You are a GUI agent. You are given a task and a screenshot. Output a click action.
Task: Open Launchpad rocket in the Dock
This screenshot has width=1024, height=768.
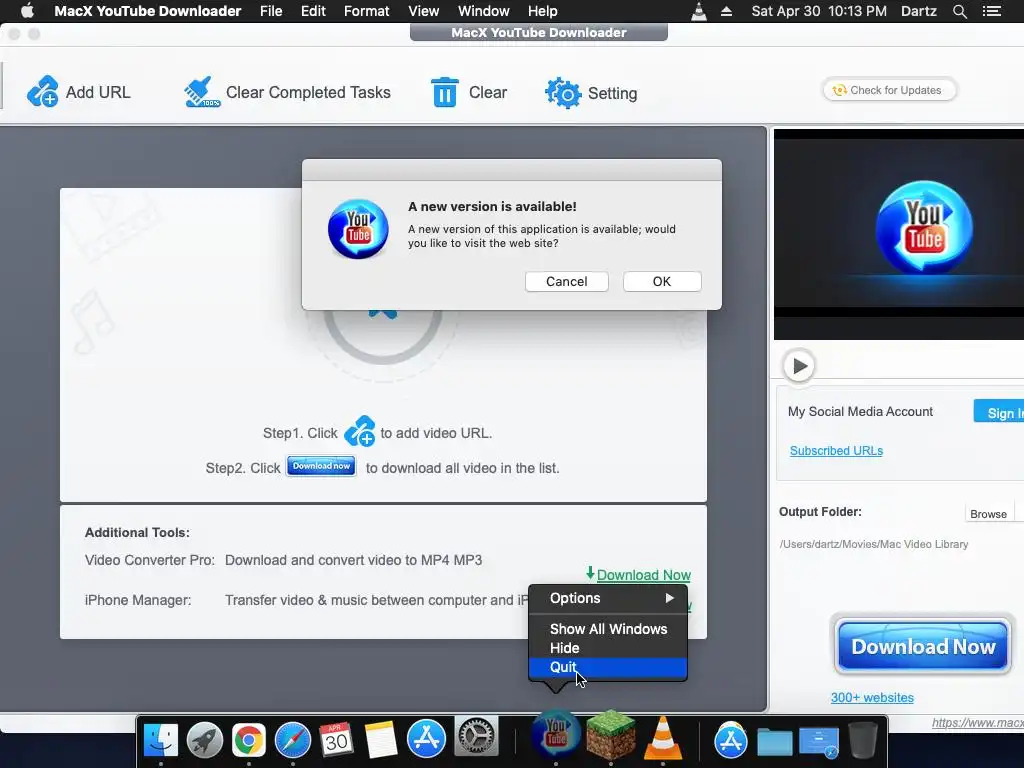(x=205, y=740)
